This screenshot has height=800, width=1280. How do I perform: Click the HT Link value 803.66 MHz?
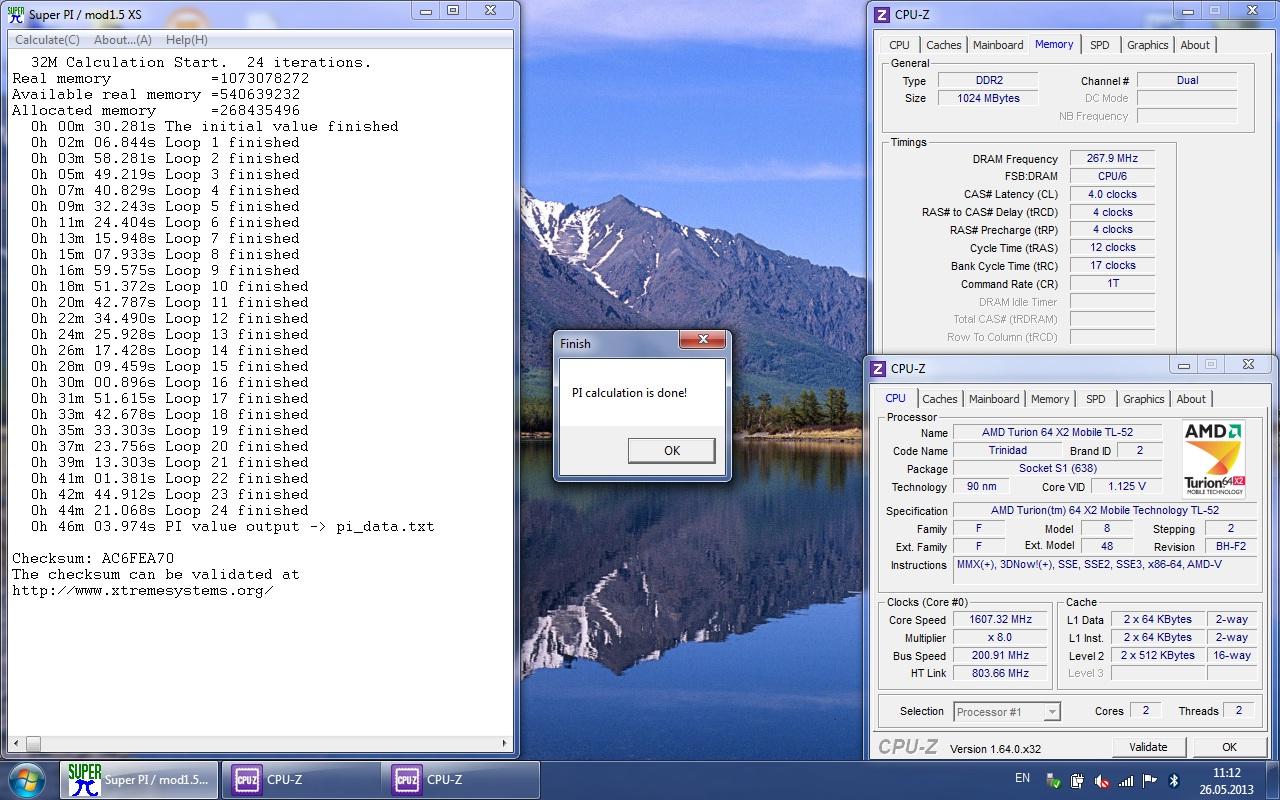point(1000,674)
